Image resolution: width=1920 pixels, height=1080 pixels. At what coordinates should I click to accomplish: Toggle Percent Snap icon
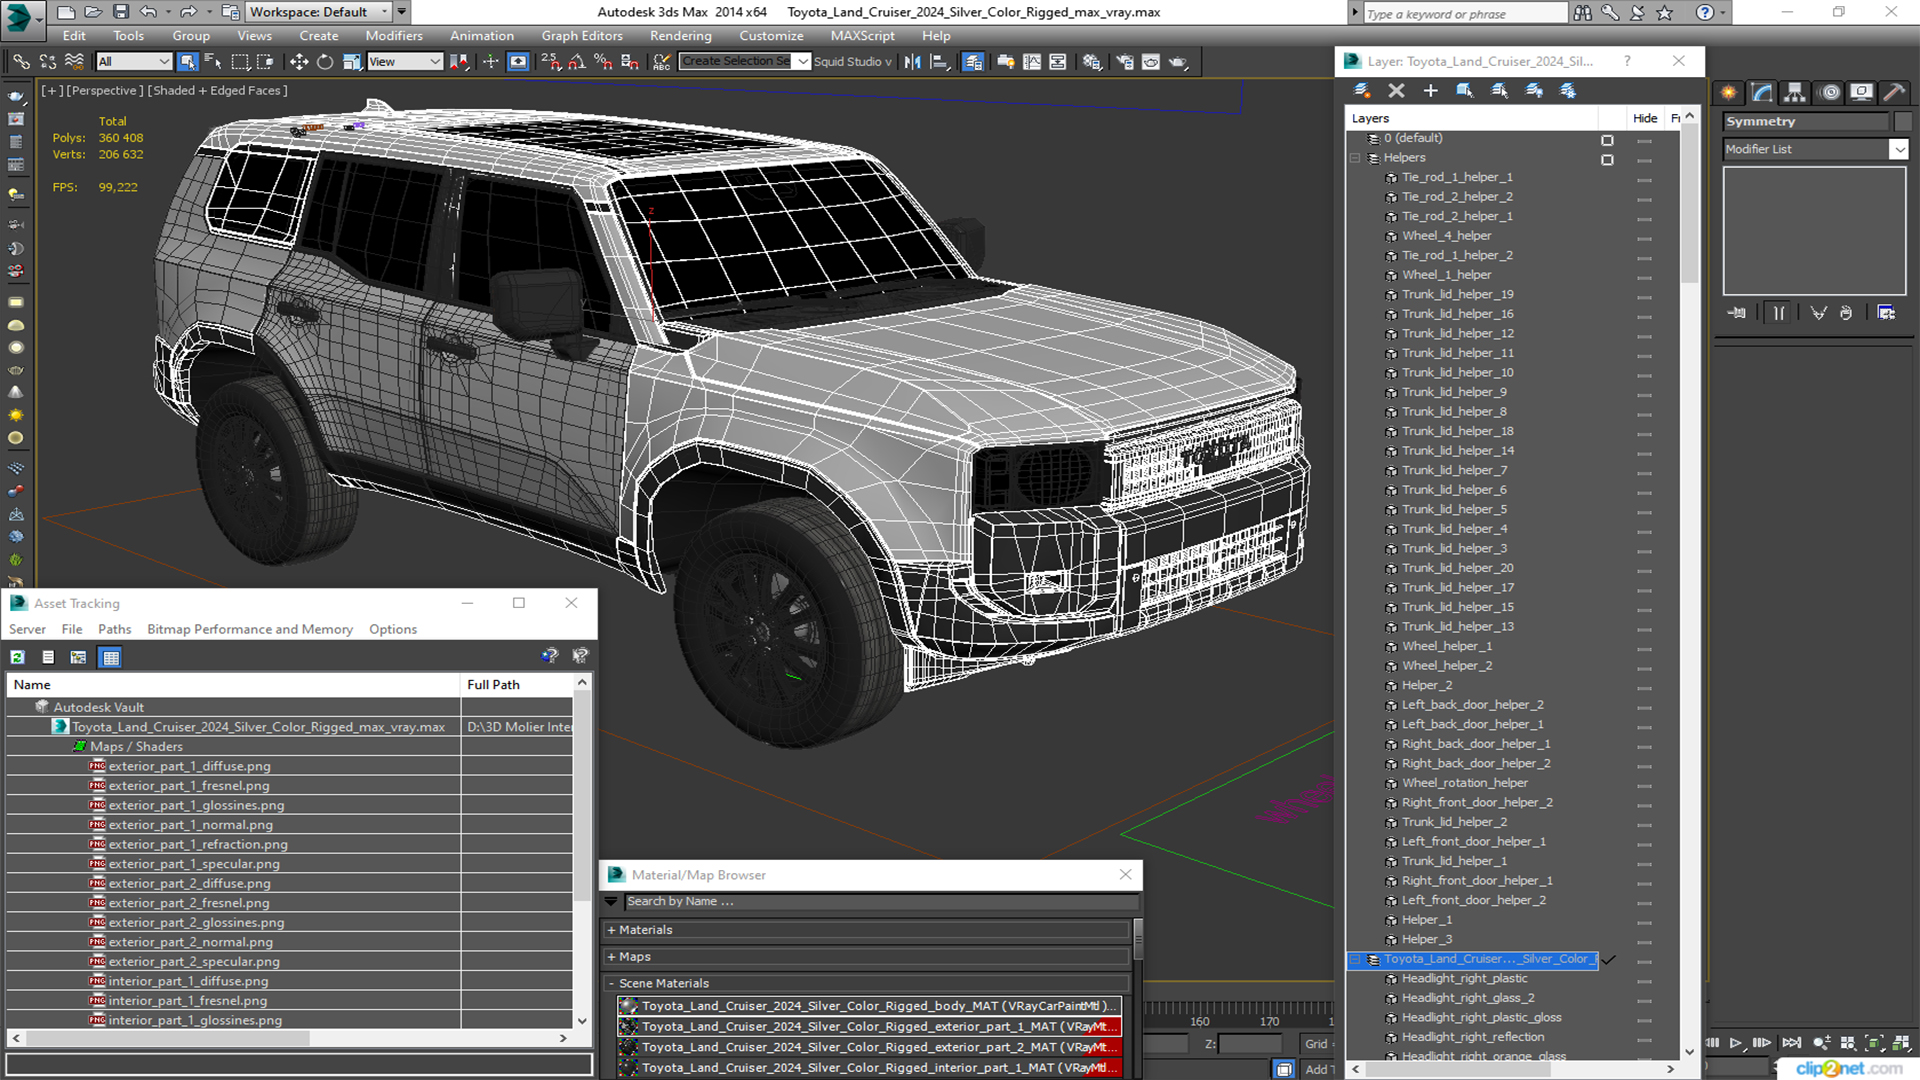(603, 62)
